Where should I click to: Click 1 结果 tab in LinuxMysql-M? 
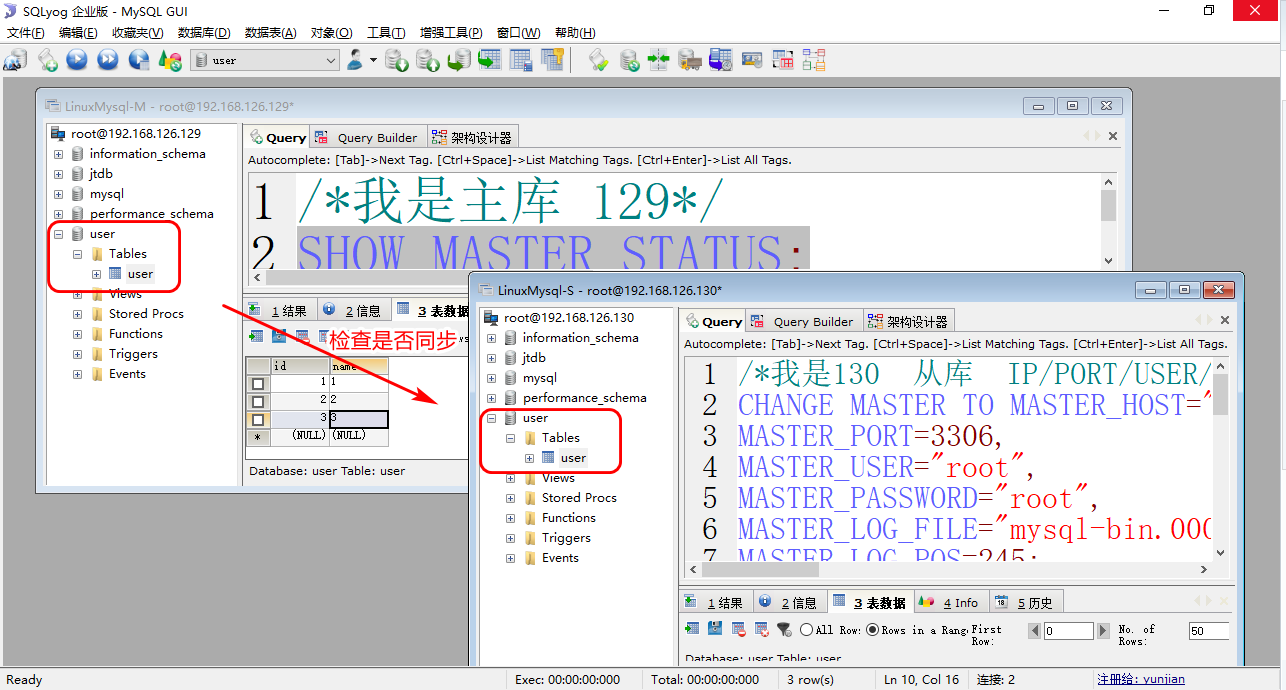[280, 311]
